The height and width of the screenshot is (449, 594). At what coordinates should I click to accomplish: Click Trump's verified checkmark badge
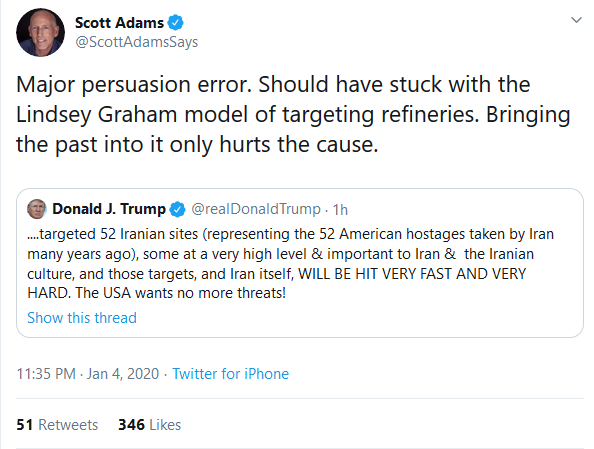click(x=177, y=210)
